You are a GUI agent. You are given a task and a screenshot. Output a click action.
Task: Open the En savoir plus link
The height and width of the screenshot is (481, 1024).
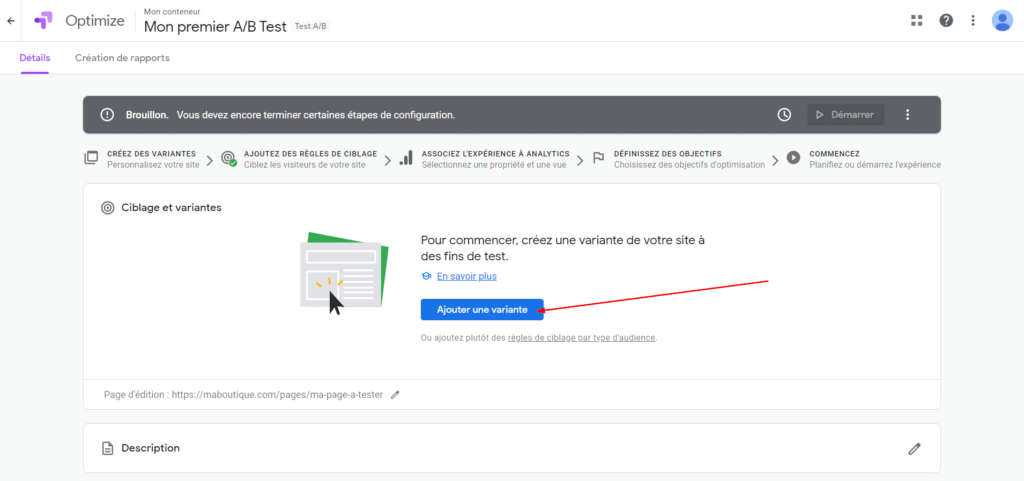tap(466, 276)
